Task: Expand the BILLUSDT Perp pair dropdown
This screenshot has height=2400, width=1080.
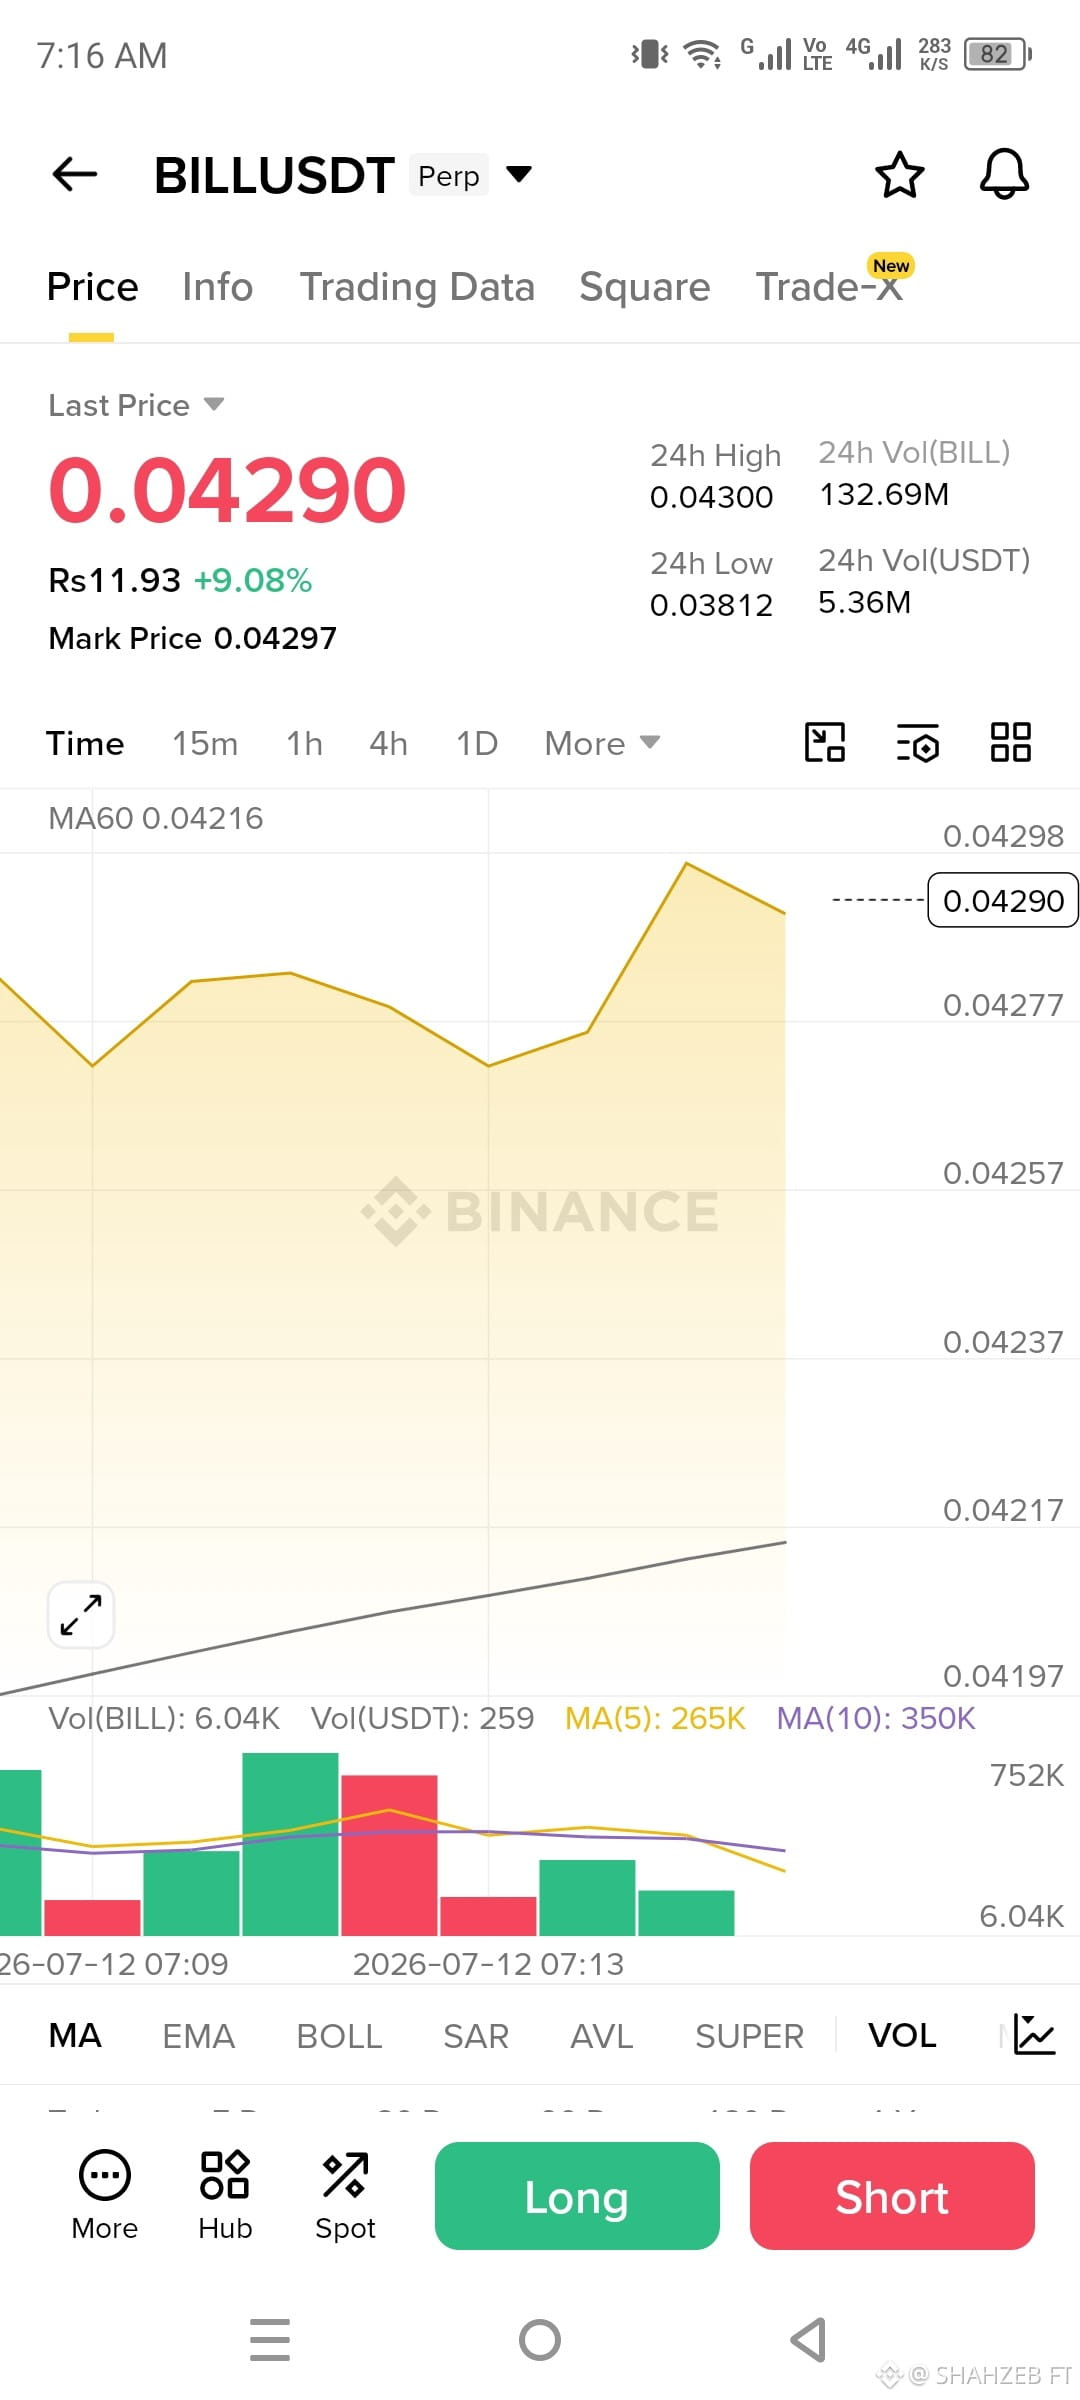Action: point(518,175)
